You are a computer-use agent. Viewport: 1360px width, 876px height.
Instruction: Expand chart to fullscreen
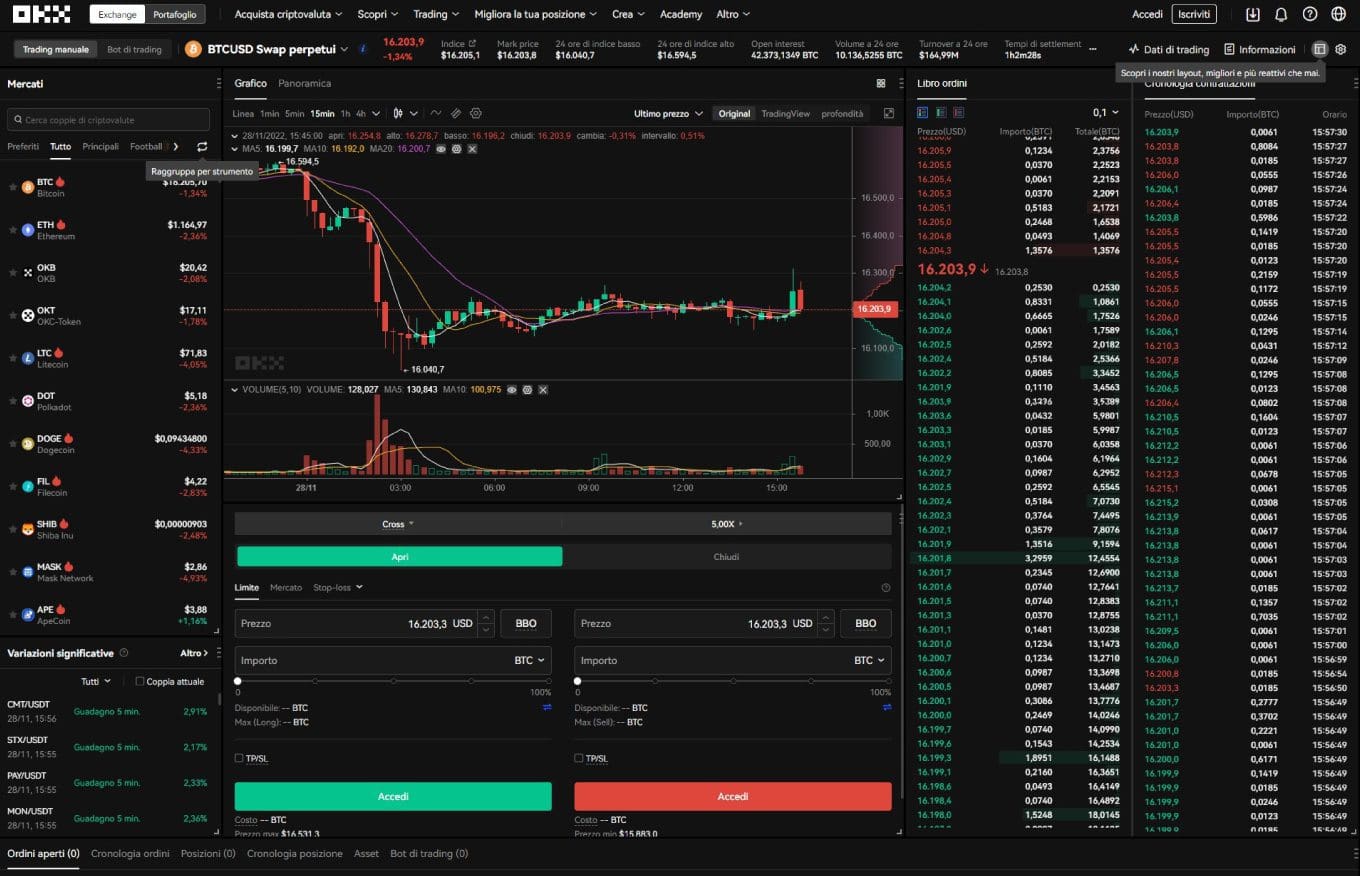tap(888, 113)
